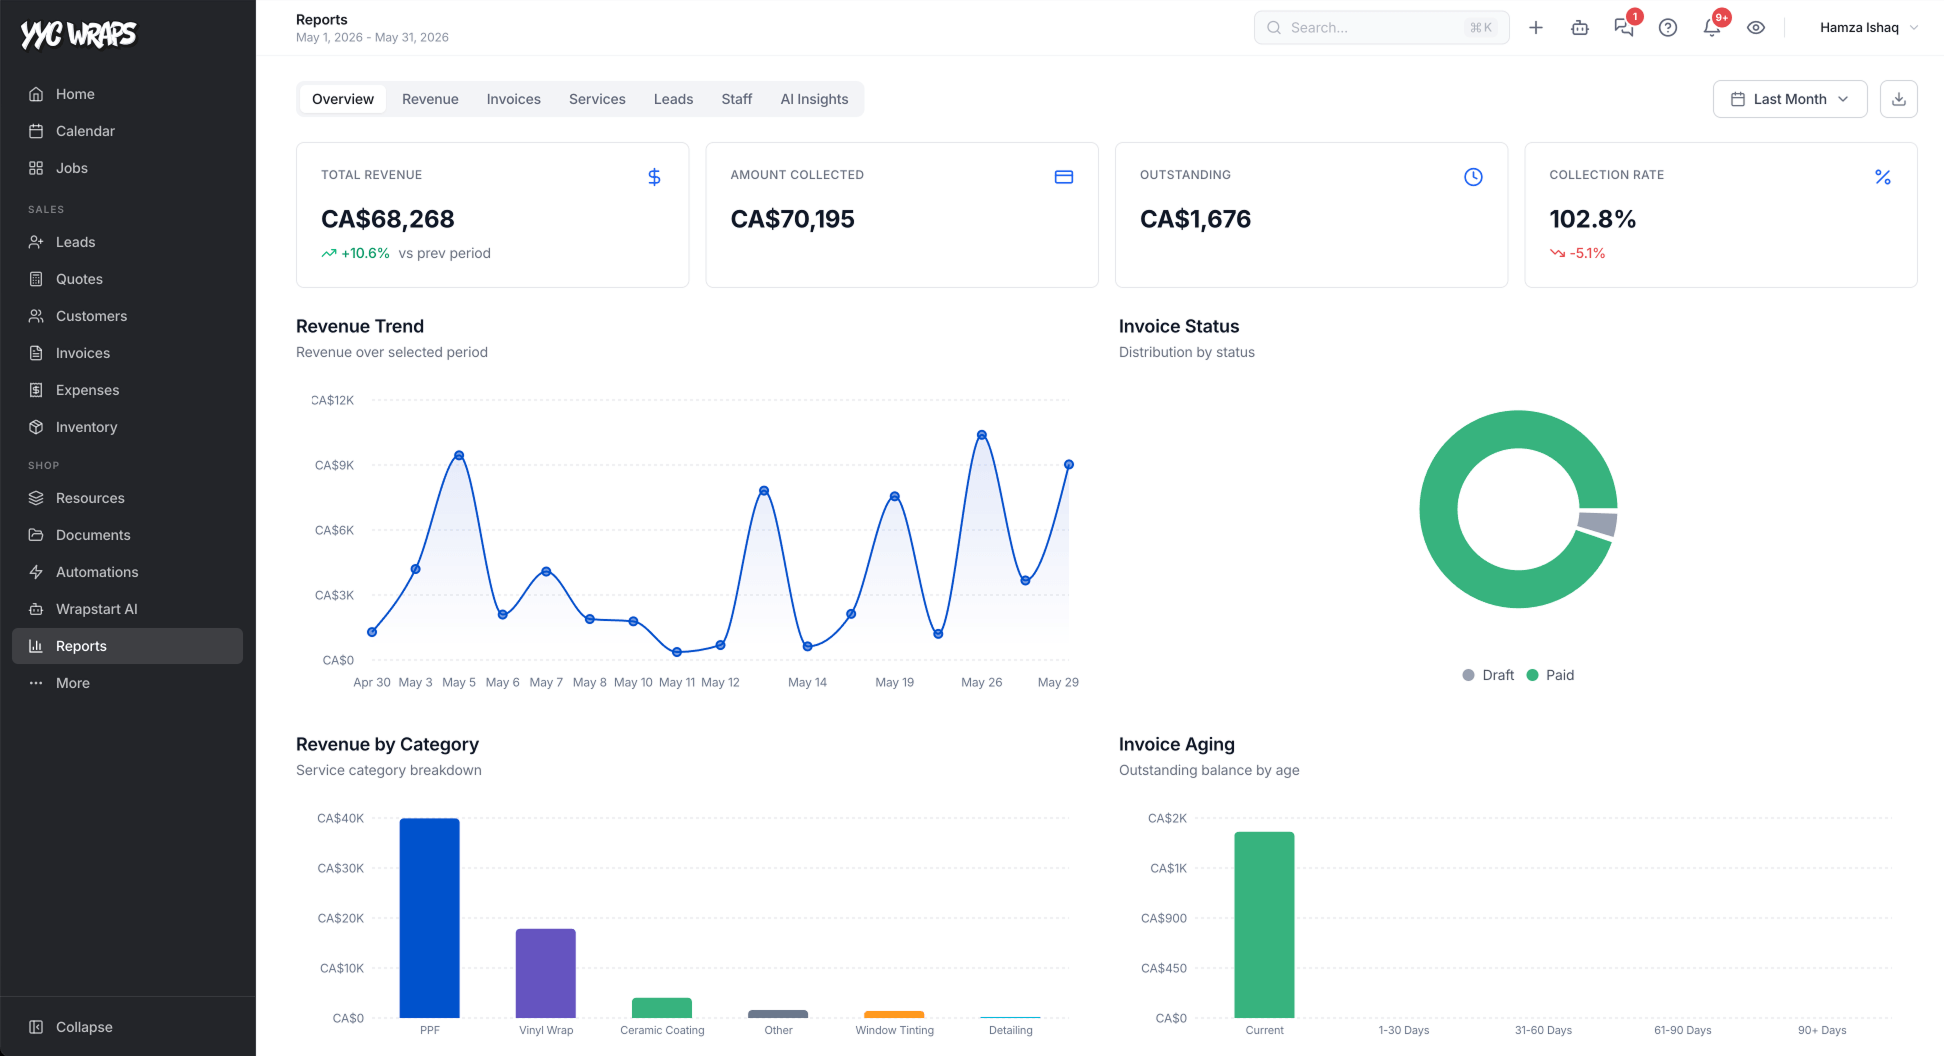Click the Total Revenue dollar icon
1944x1056 pixels.
(x=654, y=177)
